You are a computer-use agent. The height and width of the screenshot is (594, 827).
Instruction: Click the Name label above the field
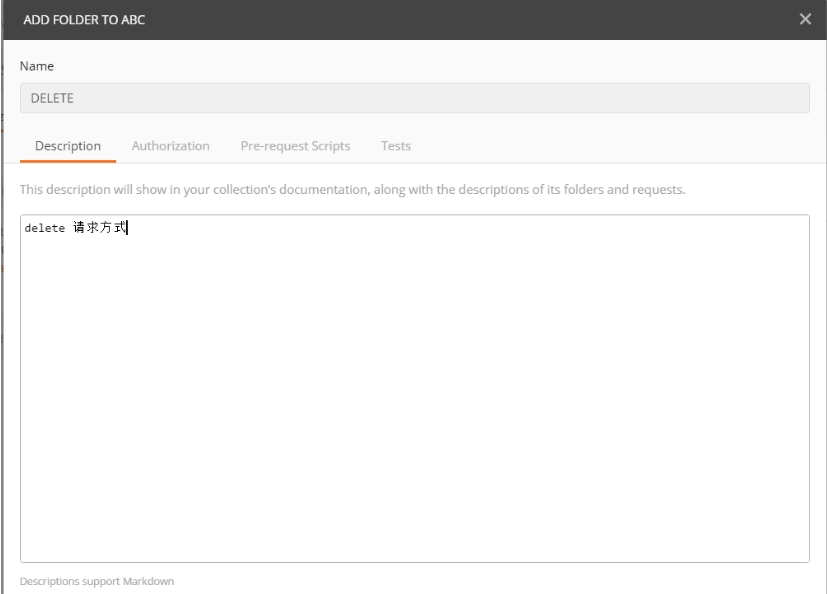38,66
